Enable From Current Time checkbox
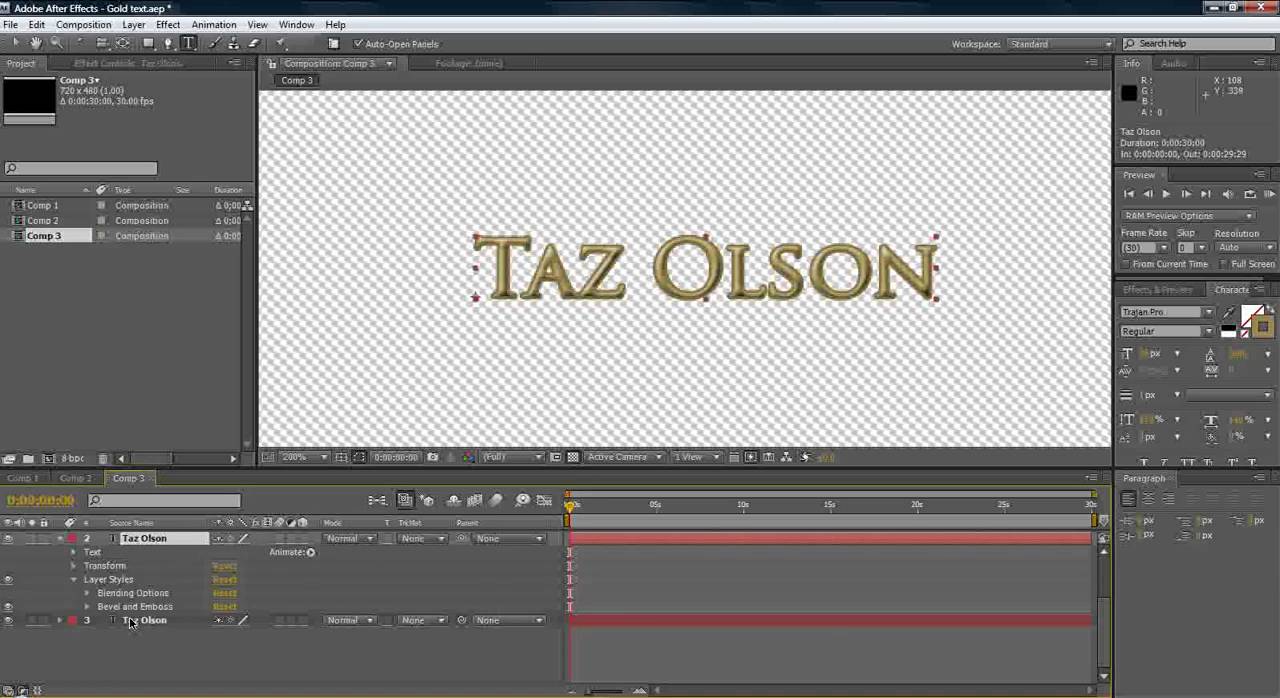The height and width of the screenshot is (698, 1280). point(1125,264)
